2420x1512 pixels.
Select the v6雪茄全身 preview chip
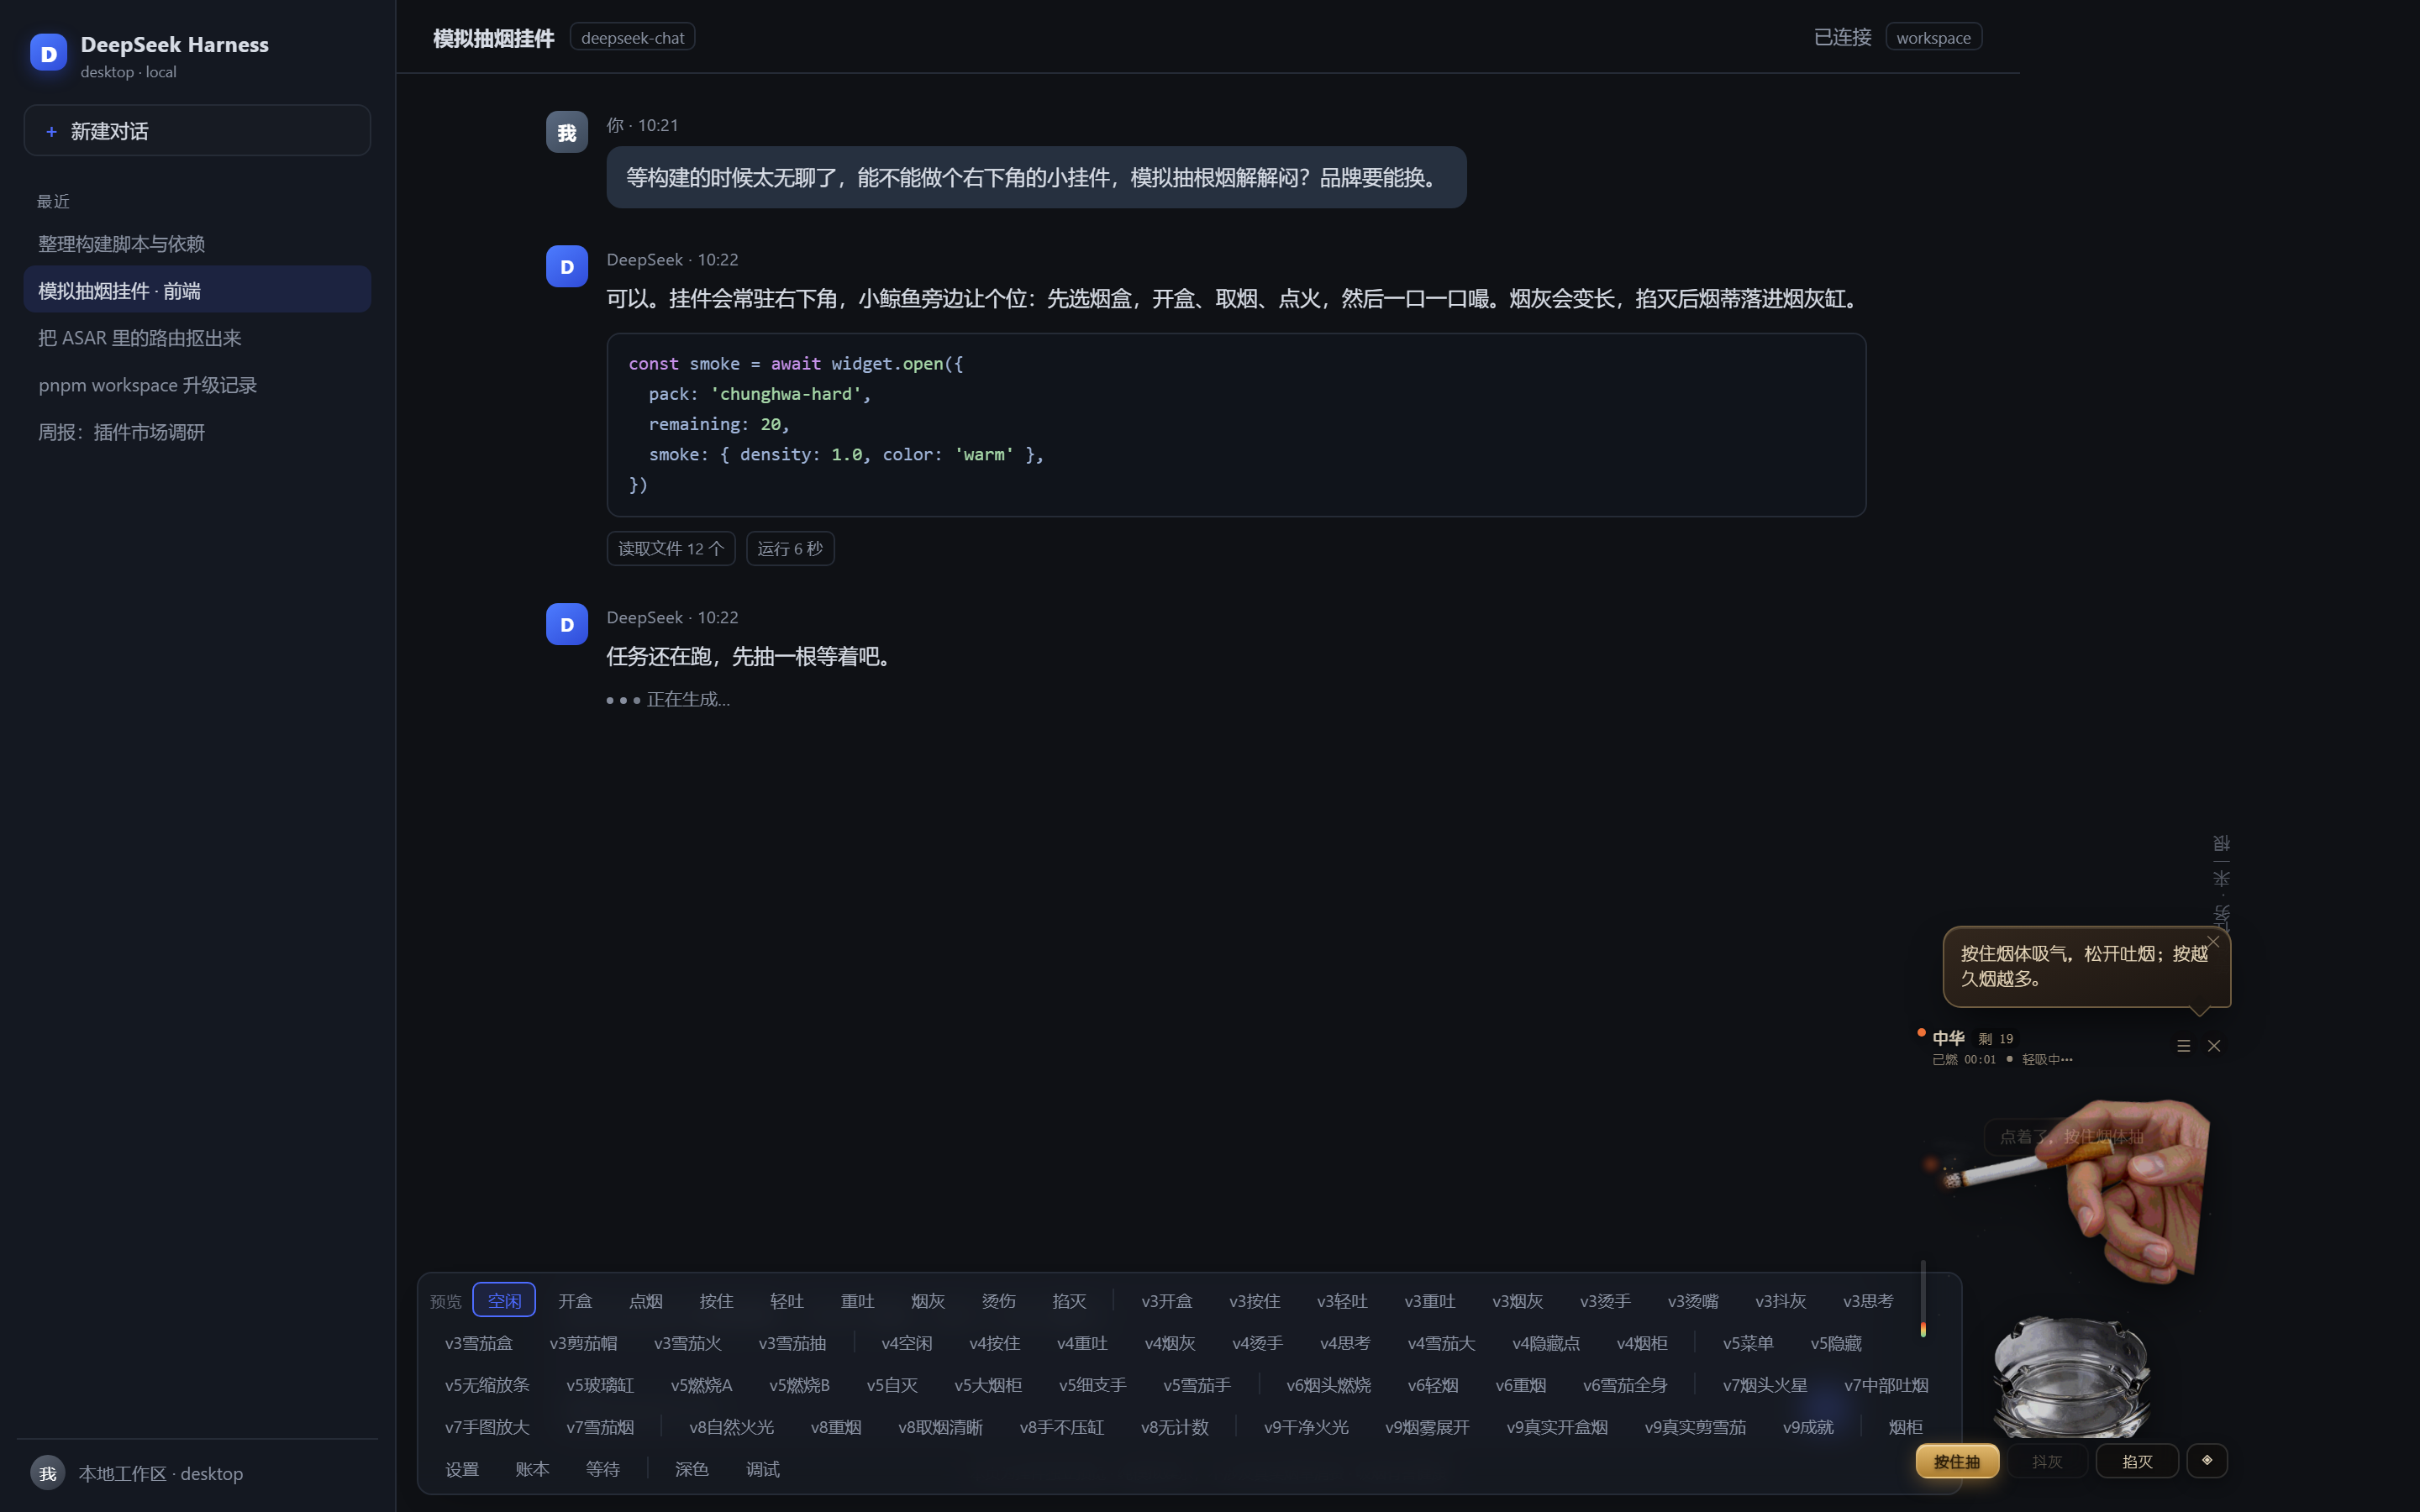(x=1625, y=1384)
